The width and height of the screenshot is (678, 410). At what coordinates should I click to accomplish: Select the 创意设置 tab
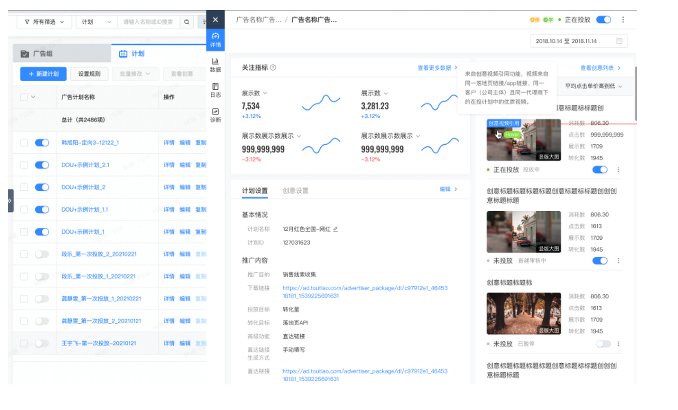tap(295, 191)
